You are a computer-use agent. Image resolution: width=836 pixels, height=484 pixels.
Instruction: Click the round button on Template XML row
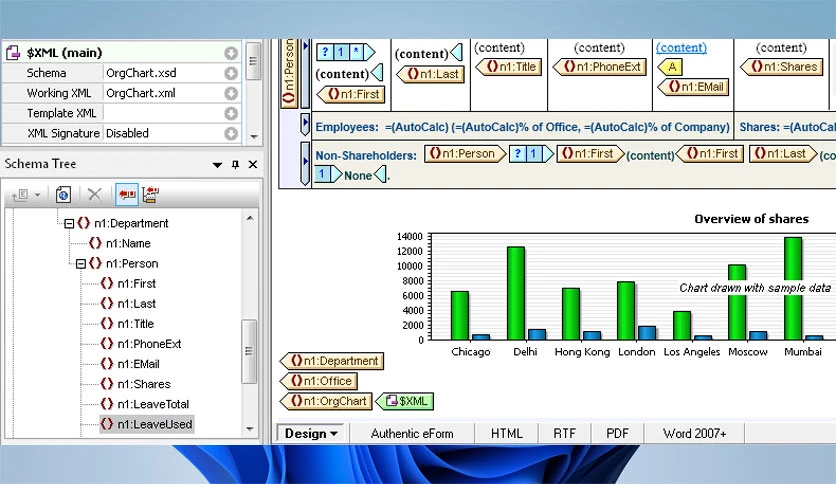pyautogui.click(x=231, y=114)
